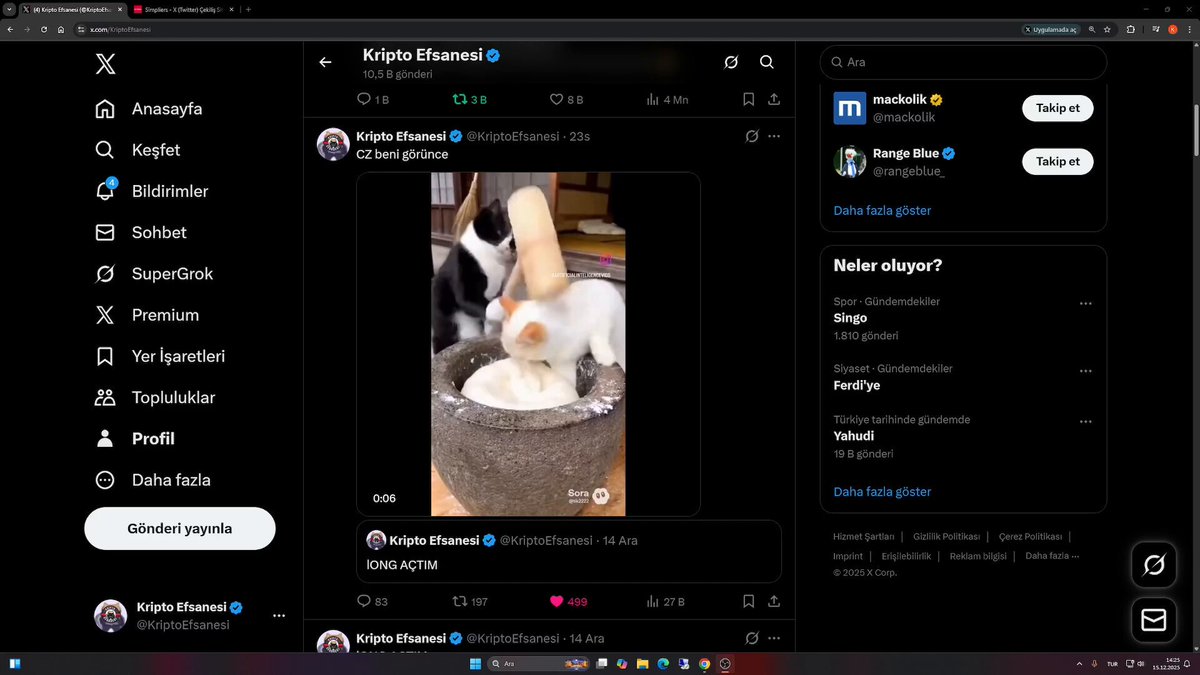Reply to the post with 83 comments
The image size is (1200, 675).
click(372, 601)
